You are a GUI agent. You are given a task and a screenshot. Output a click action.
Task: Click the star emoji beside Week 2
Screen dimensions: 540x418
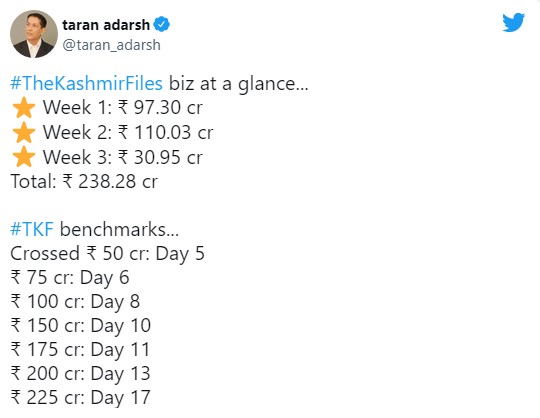tap(24, 132)
